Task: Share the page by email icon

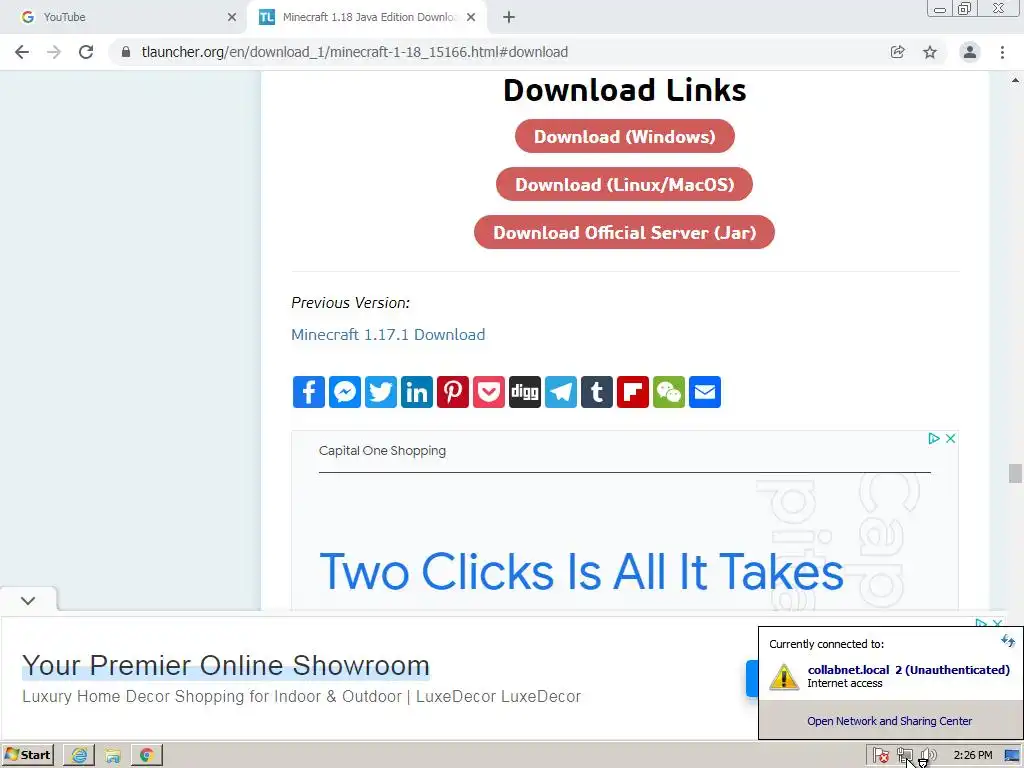Action: pos(705,392)
